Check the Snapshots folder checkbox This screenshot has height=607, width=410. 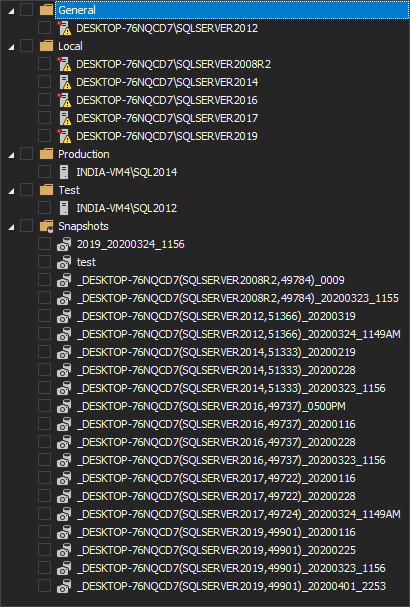(x=26, y=226)
